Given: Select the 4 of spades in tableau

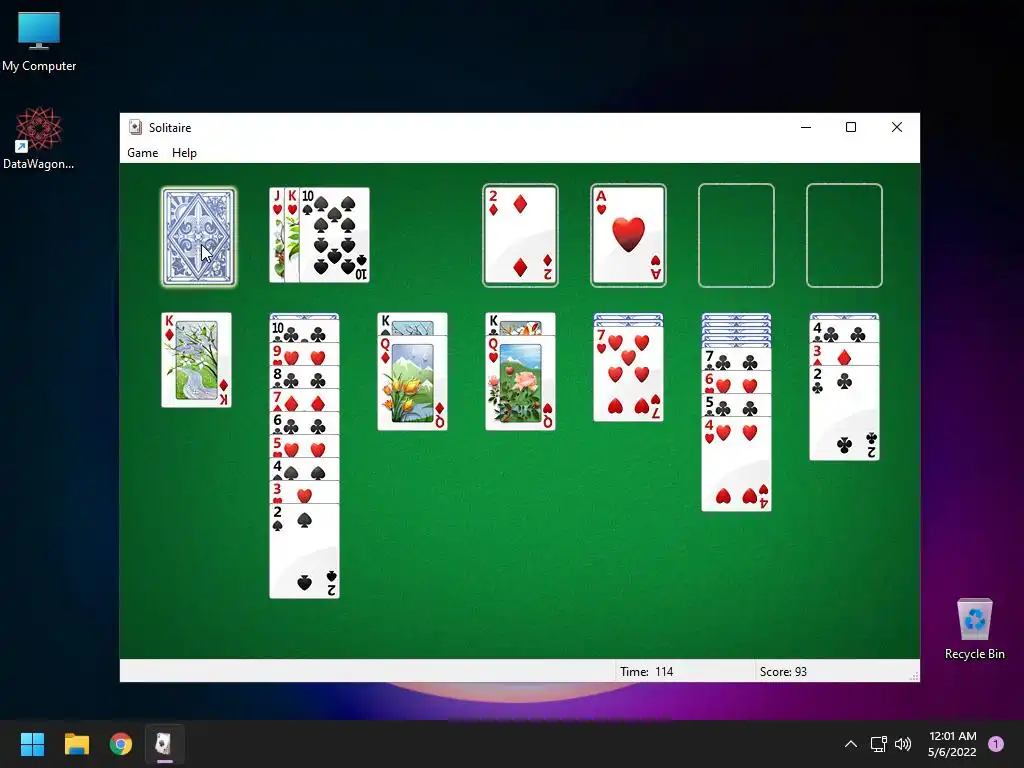Looking at the screenshot, I should [304, 469].
